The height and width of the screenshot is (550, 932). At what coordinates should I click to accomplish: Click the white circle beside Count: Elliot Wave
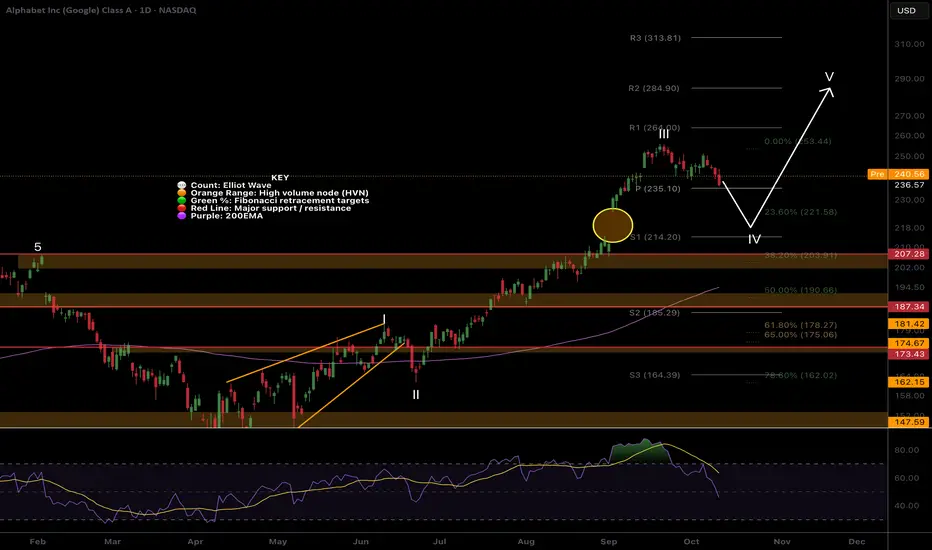pyautogui.click(x=182, y=186)
